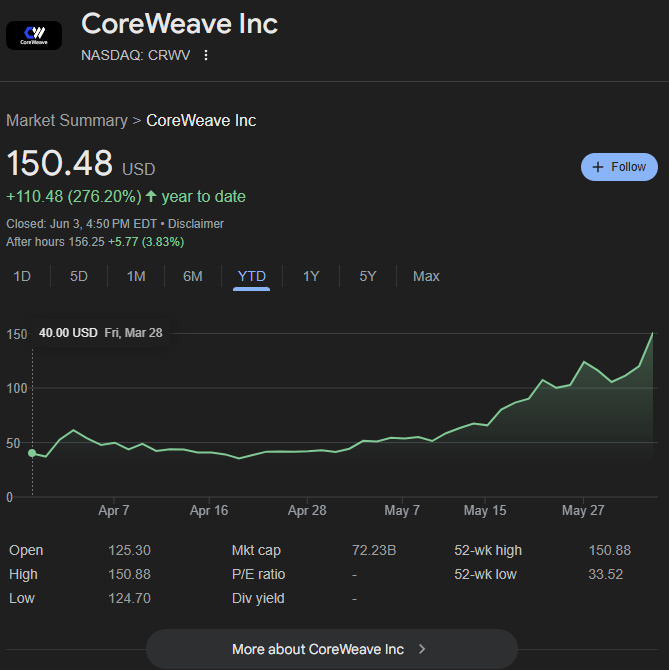The height and width of the screenshot is (670, 669).
Task: Open the Market Summary breadcrumb link
Action: click(67, 120)
